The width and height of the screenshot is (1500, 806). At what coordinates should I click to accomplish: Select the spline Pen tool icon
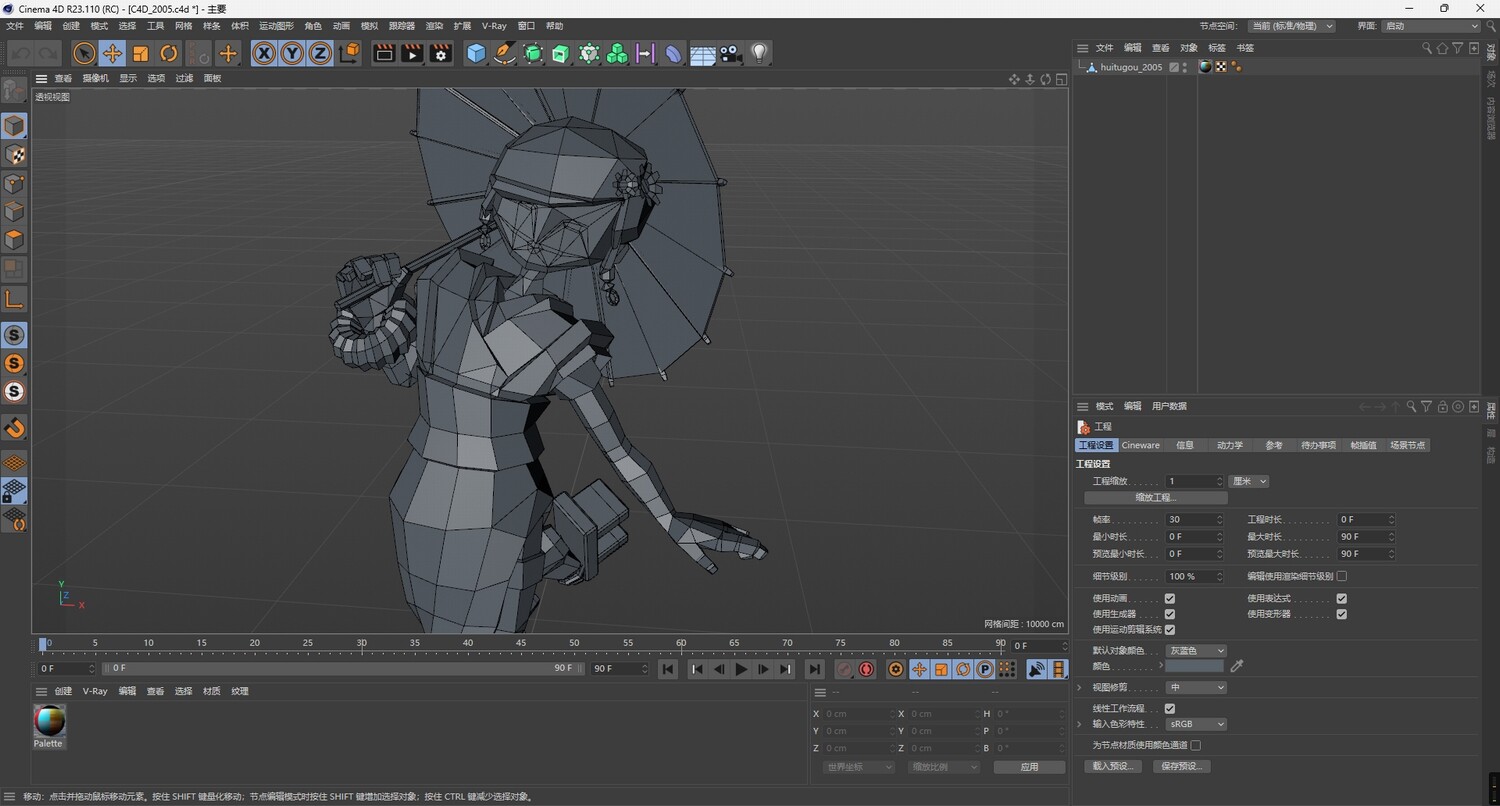[505, 54]
